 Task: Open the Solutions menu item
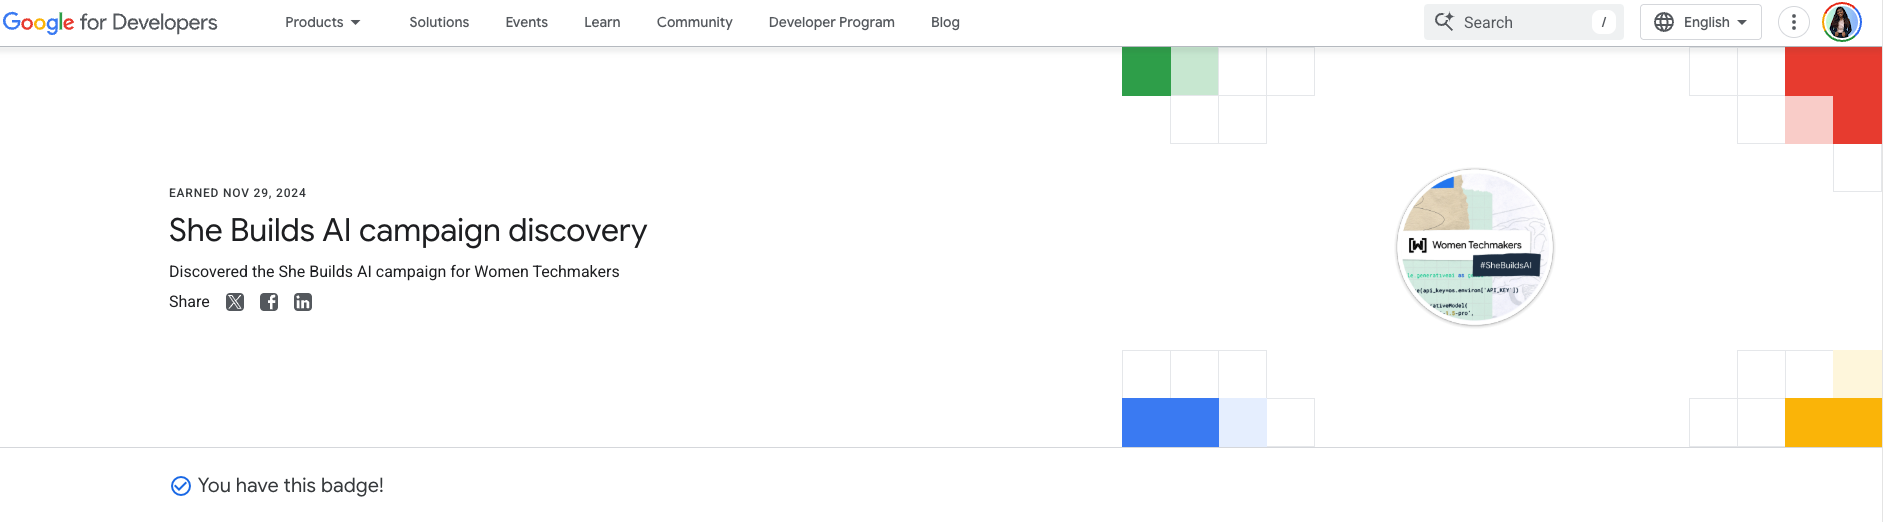coord(439,22)
